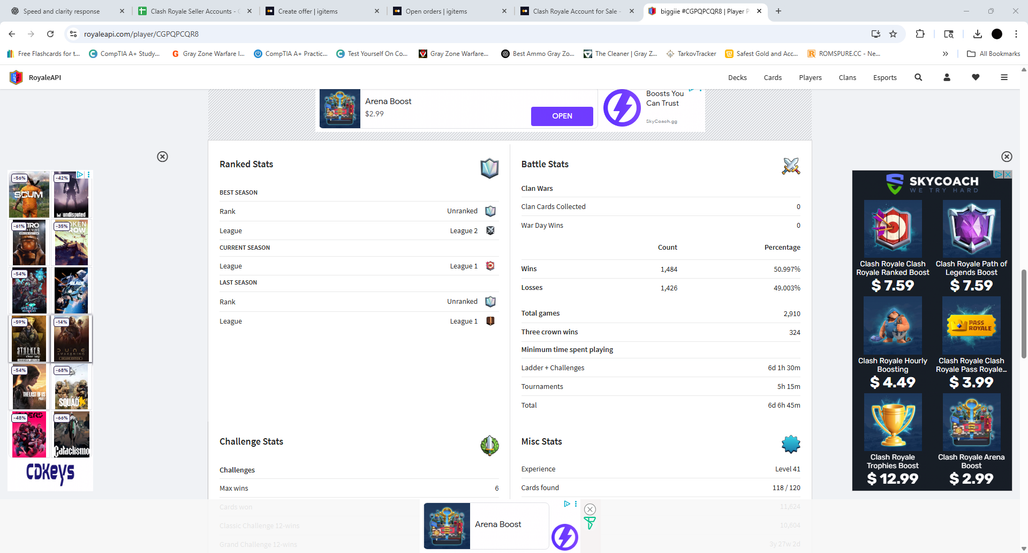Click the Ranked Stats shield icon
The image size is (1028, 553).
tap(489, 168)
